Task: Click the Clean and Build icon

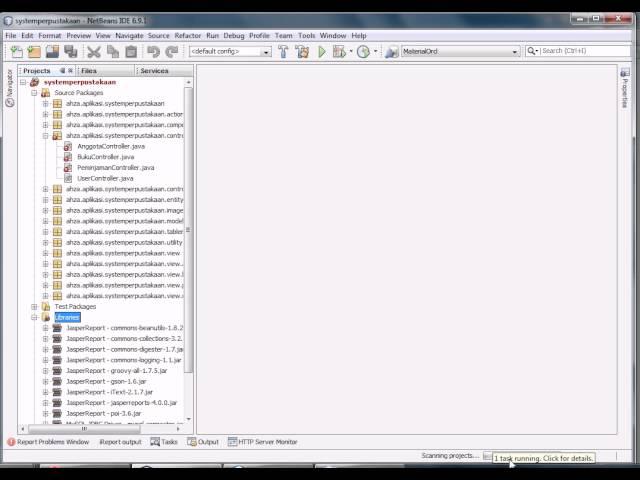Action: pos(302,51)
